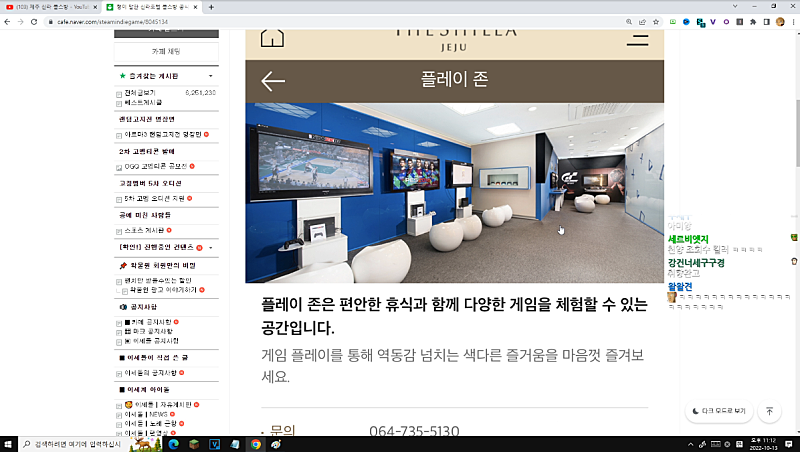
Task: Open Minecraft from the taskbar
Action: 194,444
